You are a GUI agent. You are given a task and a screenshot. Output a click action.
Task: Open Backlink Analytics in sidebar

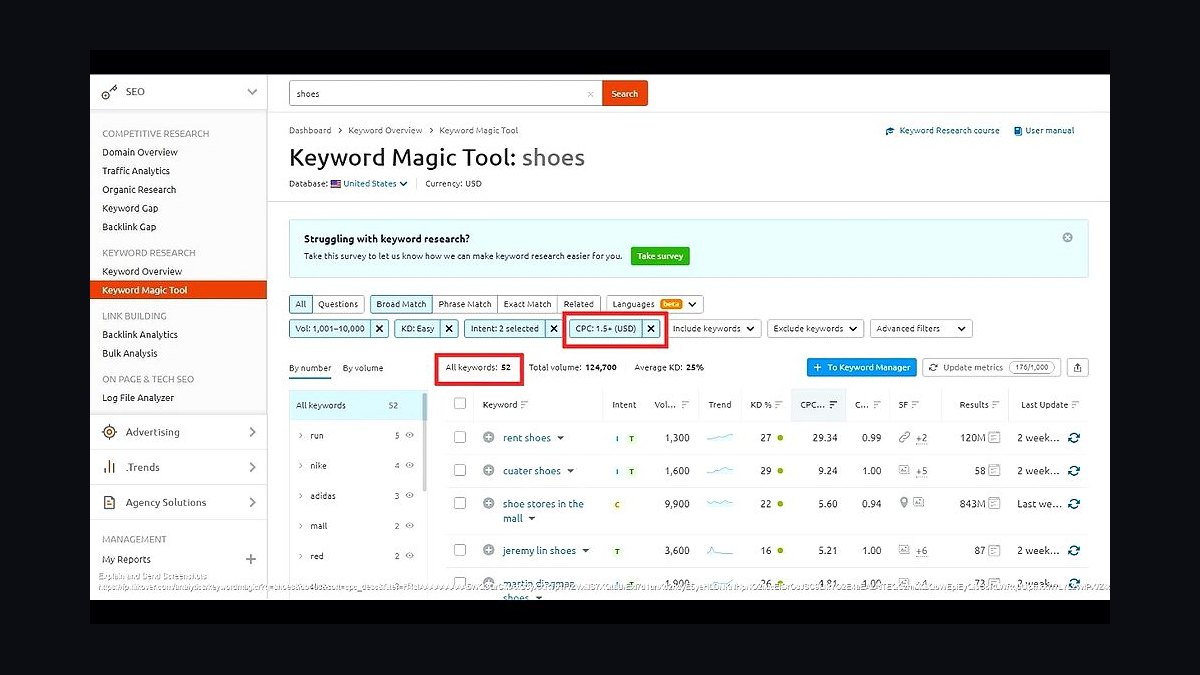point(140,335)
